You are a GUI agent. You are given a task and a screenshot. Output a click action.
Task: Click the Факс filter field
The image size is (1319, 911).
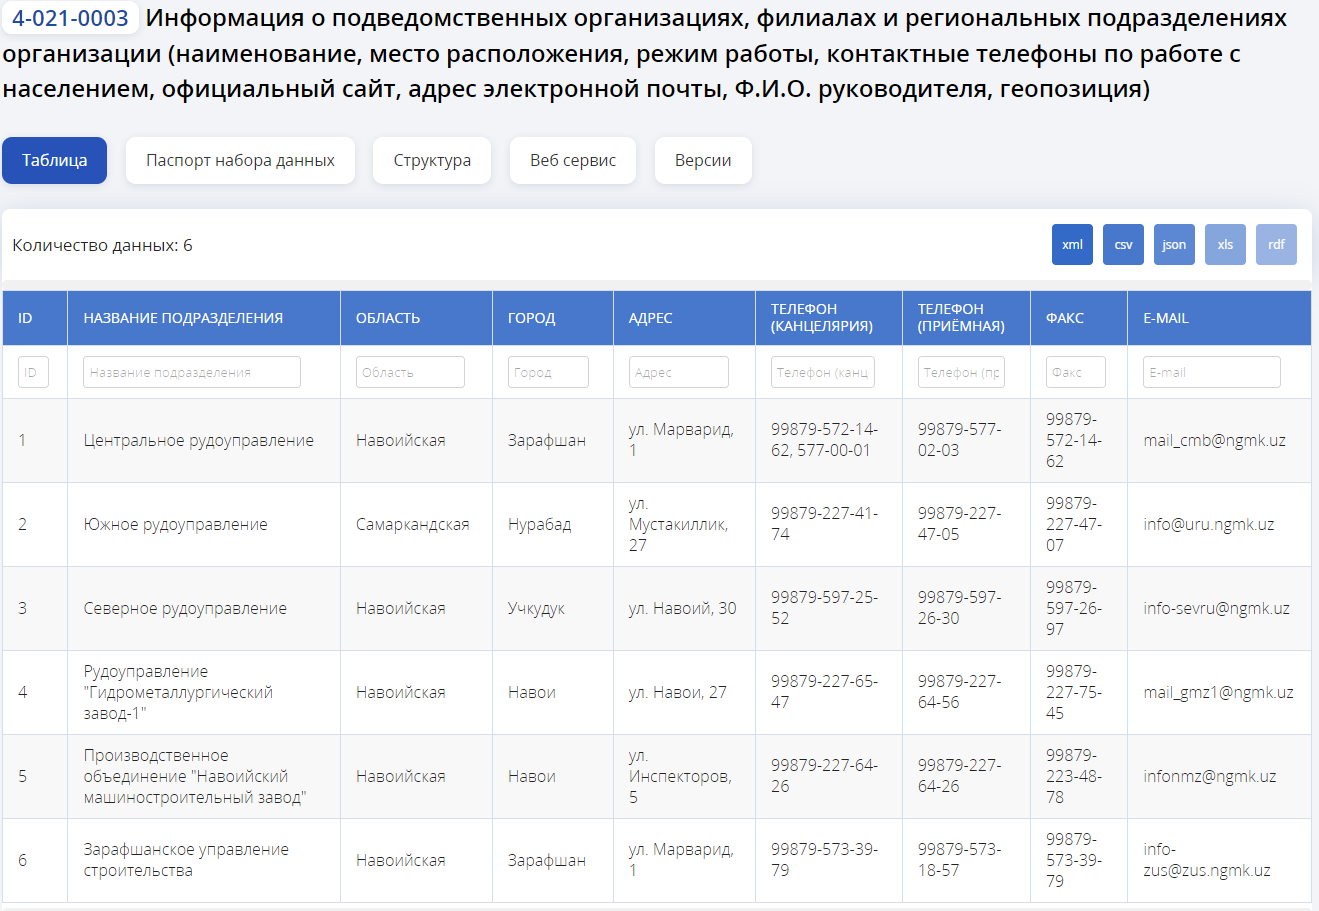point(1075,372)
